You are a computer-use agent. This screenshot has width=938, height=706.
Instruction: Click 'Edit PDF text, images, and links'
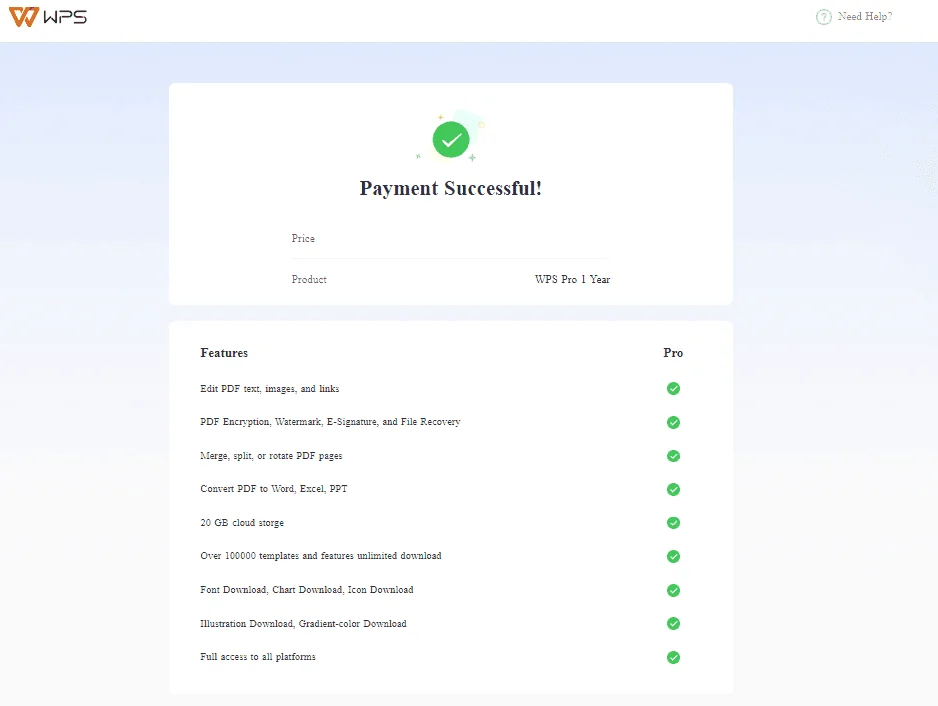[270, 389]
